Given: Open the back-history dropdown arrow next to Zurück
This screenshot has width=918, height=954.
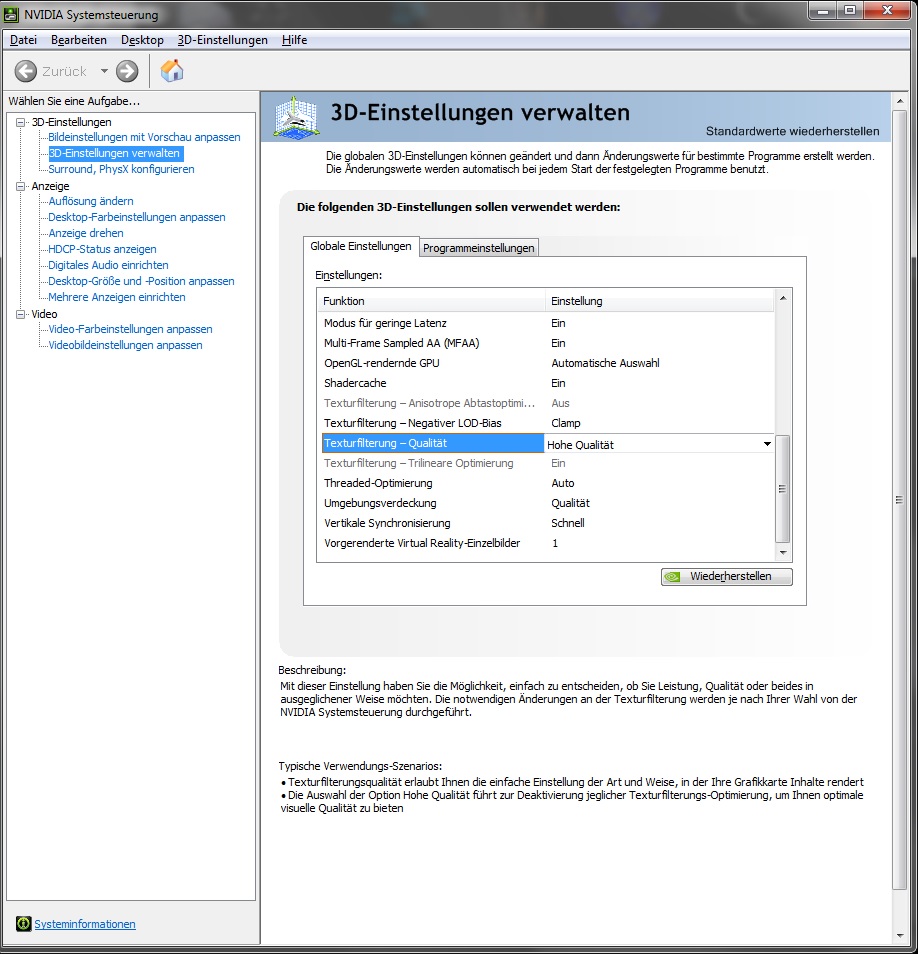Looking at the screenshot, I should click(104, 71).
